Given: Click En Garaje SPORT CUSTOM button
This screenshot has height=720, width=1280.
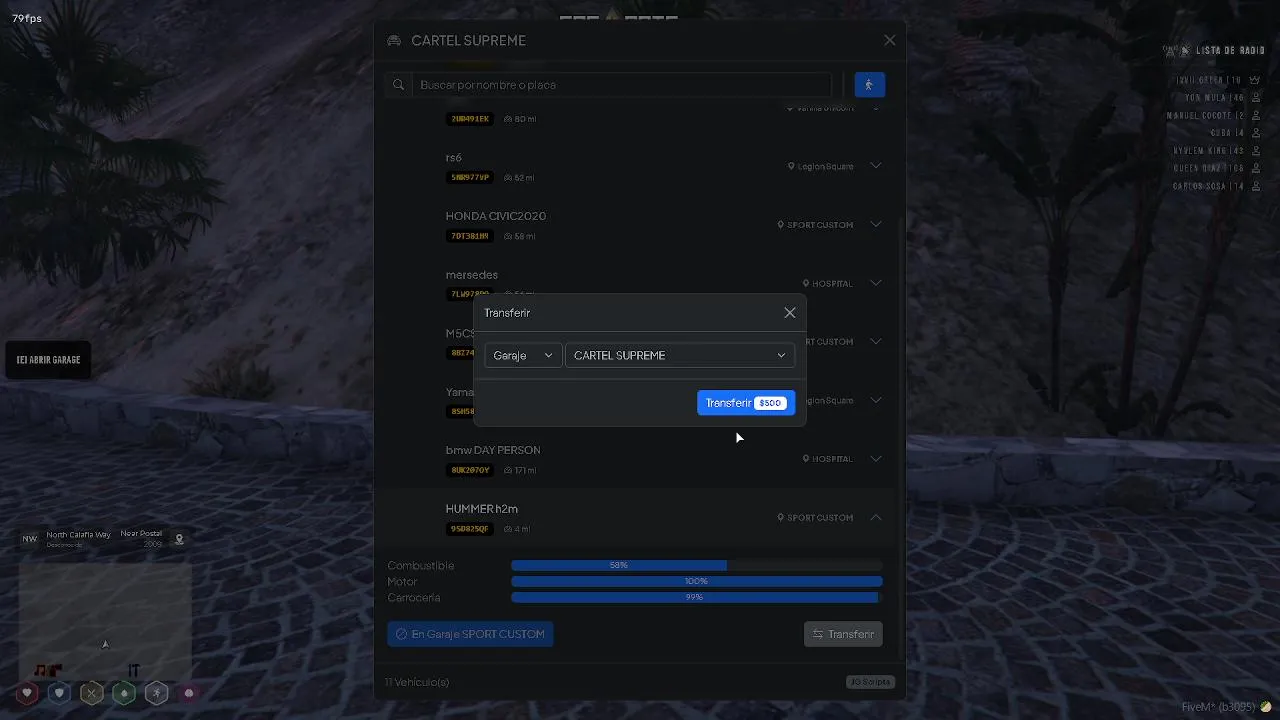Looking at the screenshot, I should [470, 634].
